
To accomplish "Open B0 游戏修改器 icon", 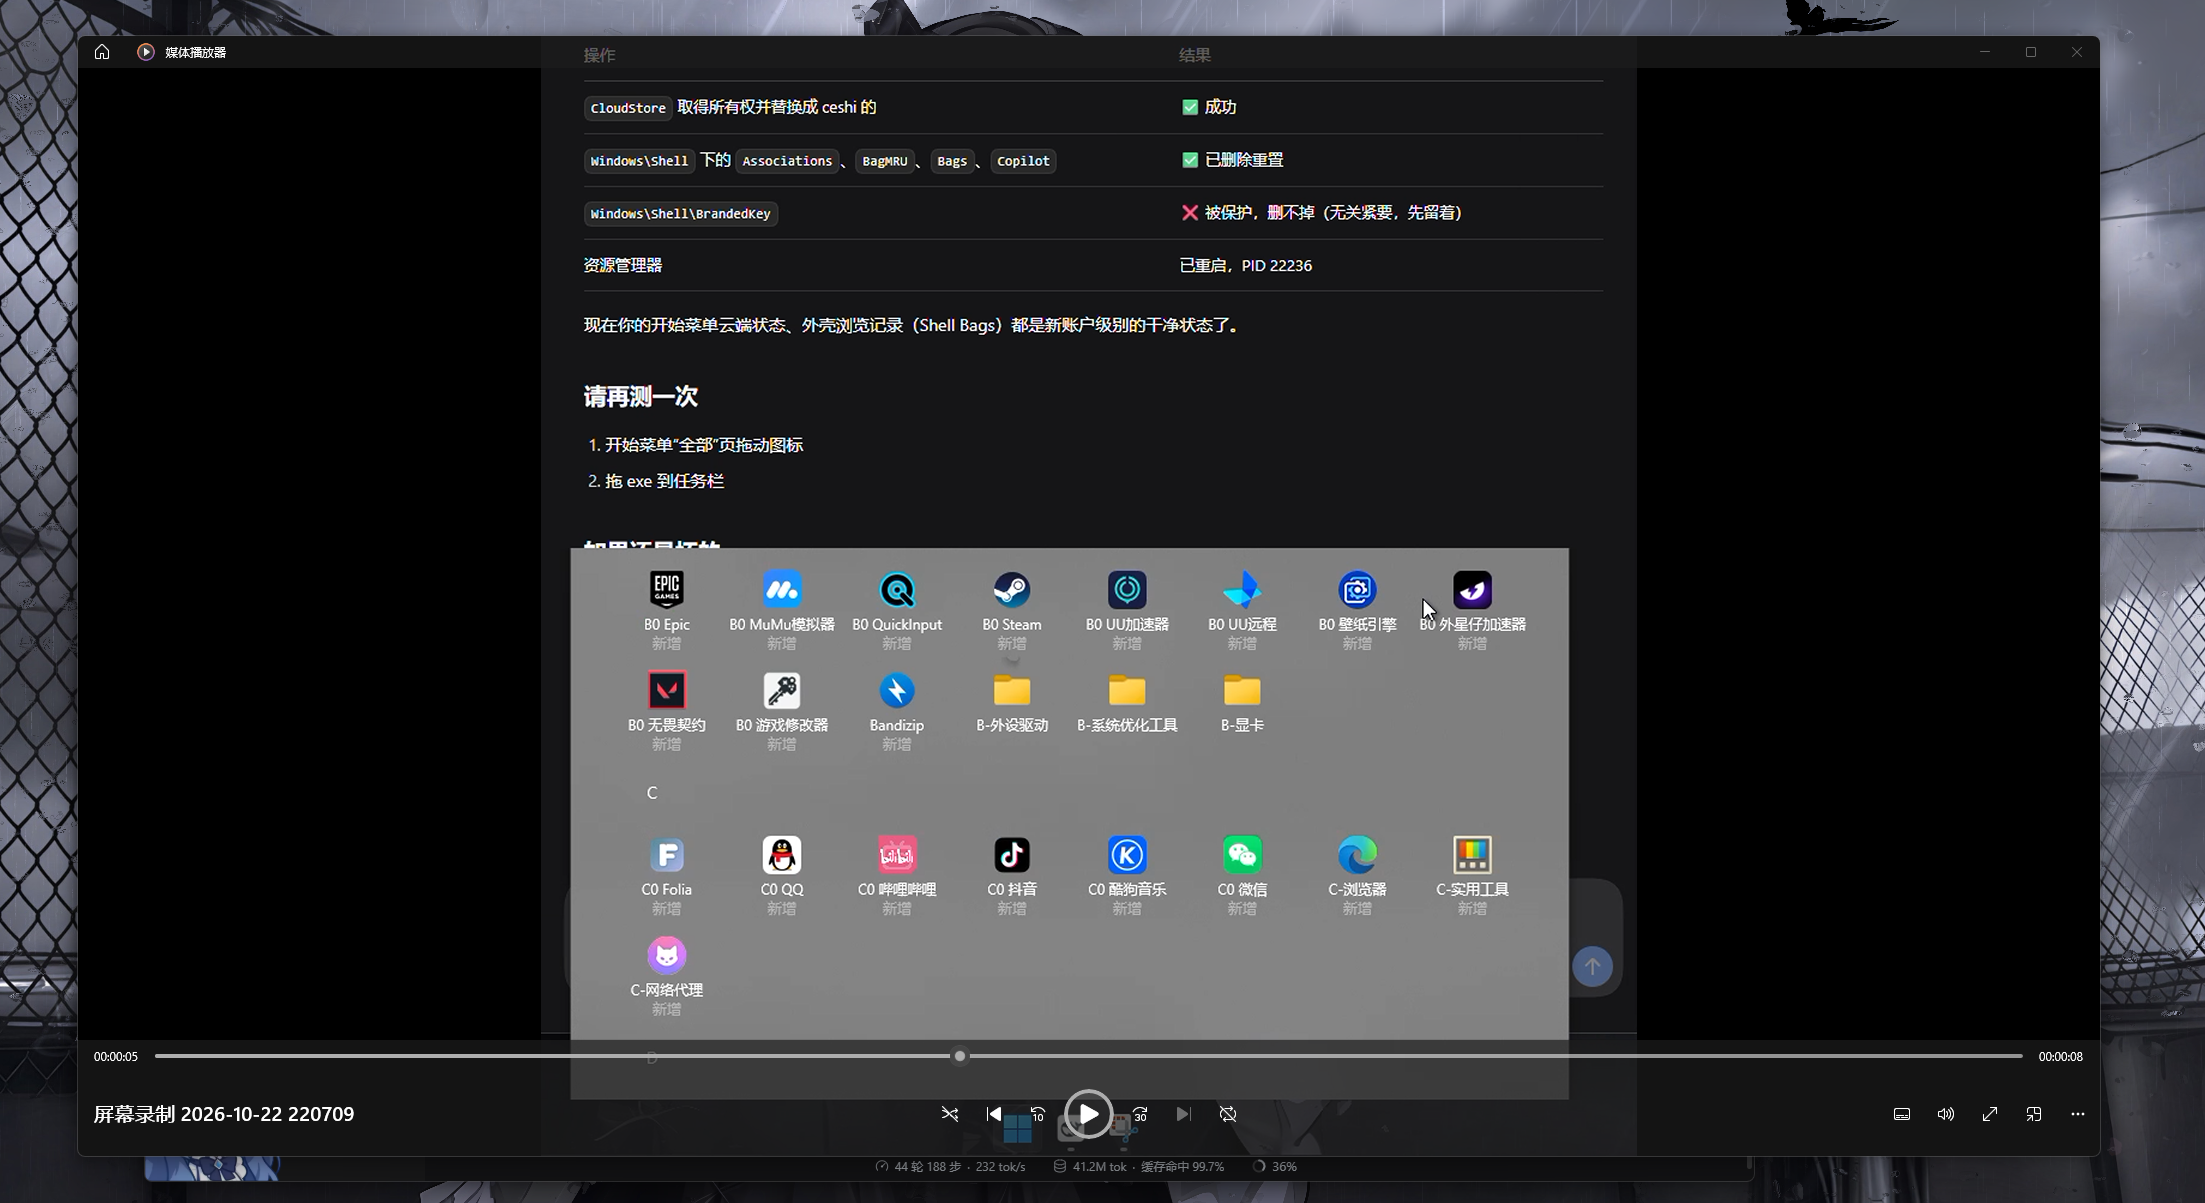I will [782, 690].
